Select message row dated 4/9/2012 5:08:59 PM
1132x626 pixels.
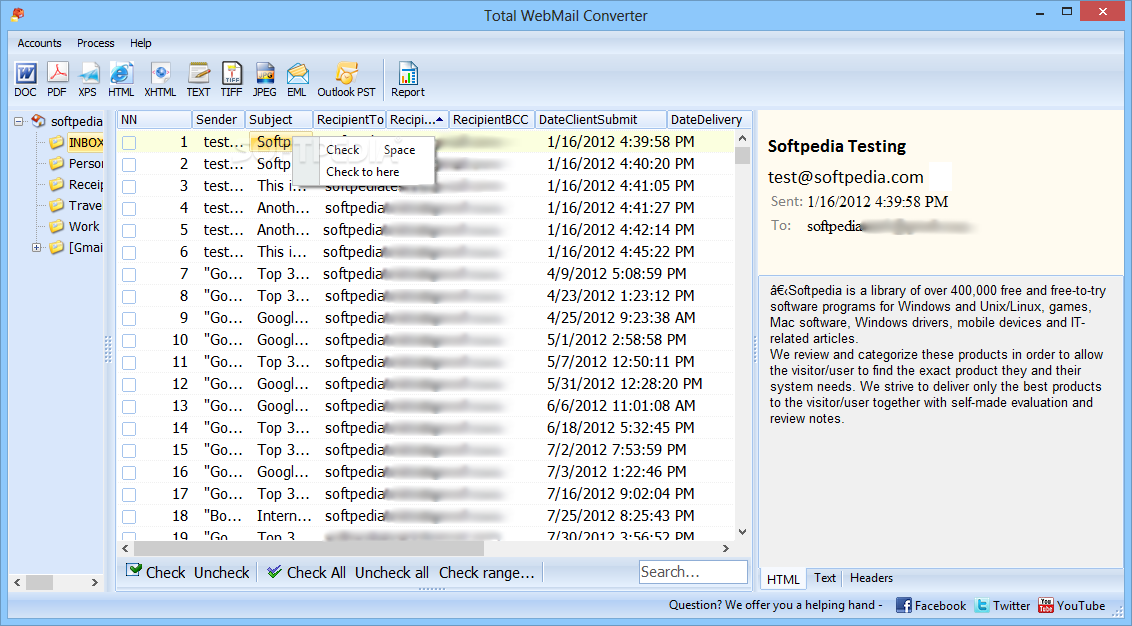point(426,274)
